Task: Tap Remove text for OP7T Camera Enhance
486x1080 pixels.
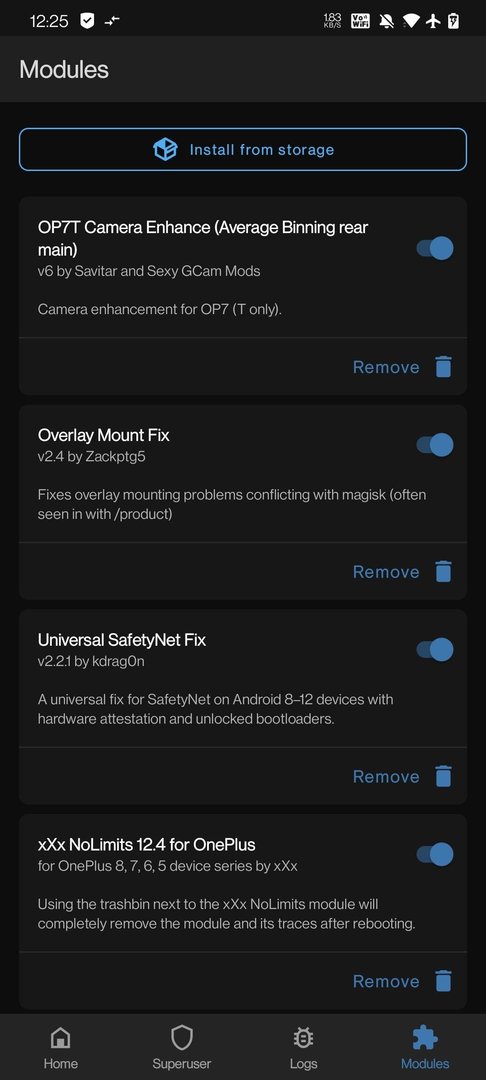Action: click(x=386, y=367)
